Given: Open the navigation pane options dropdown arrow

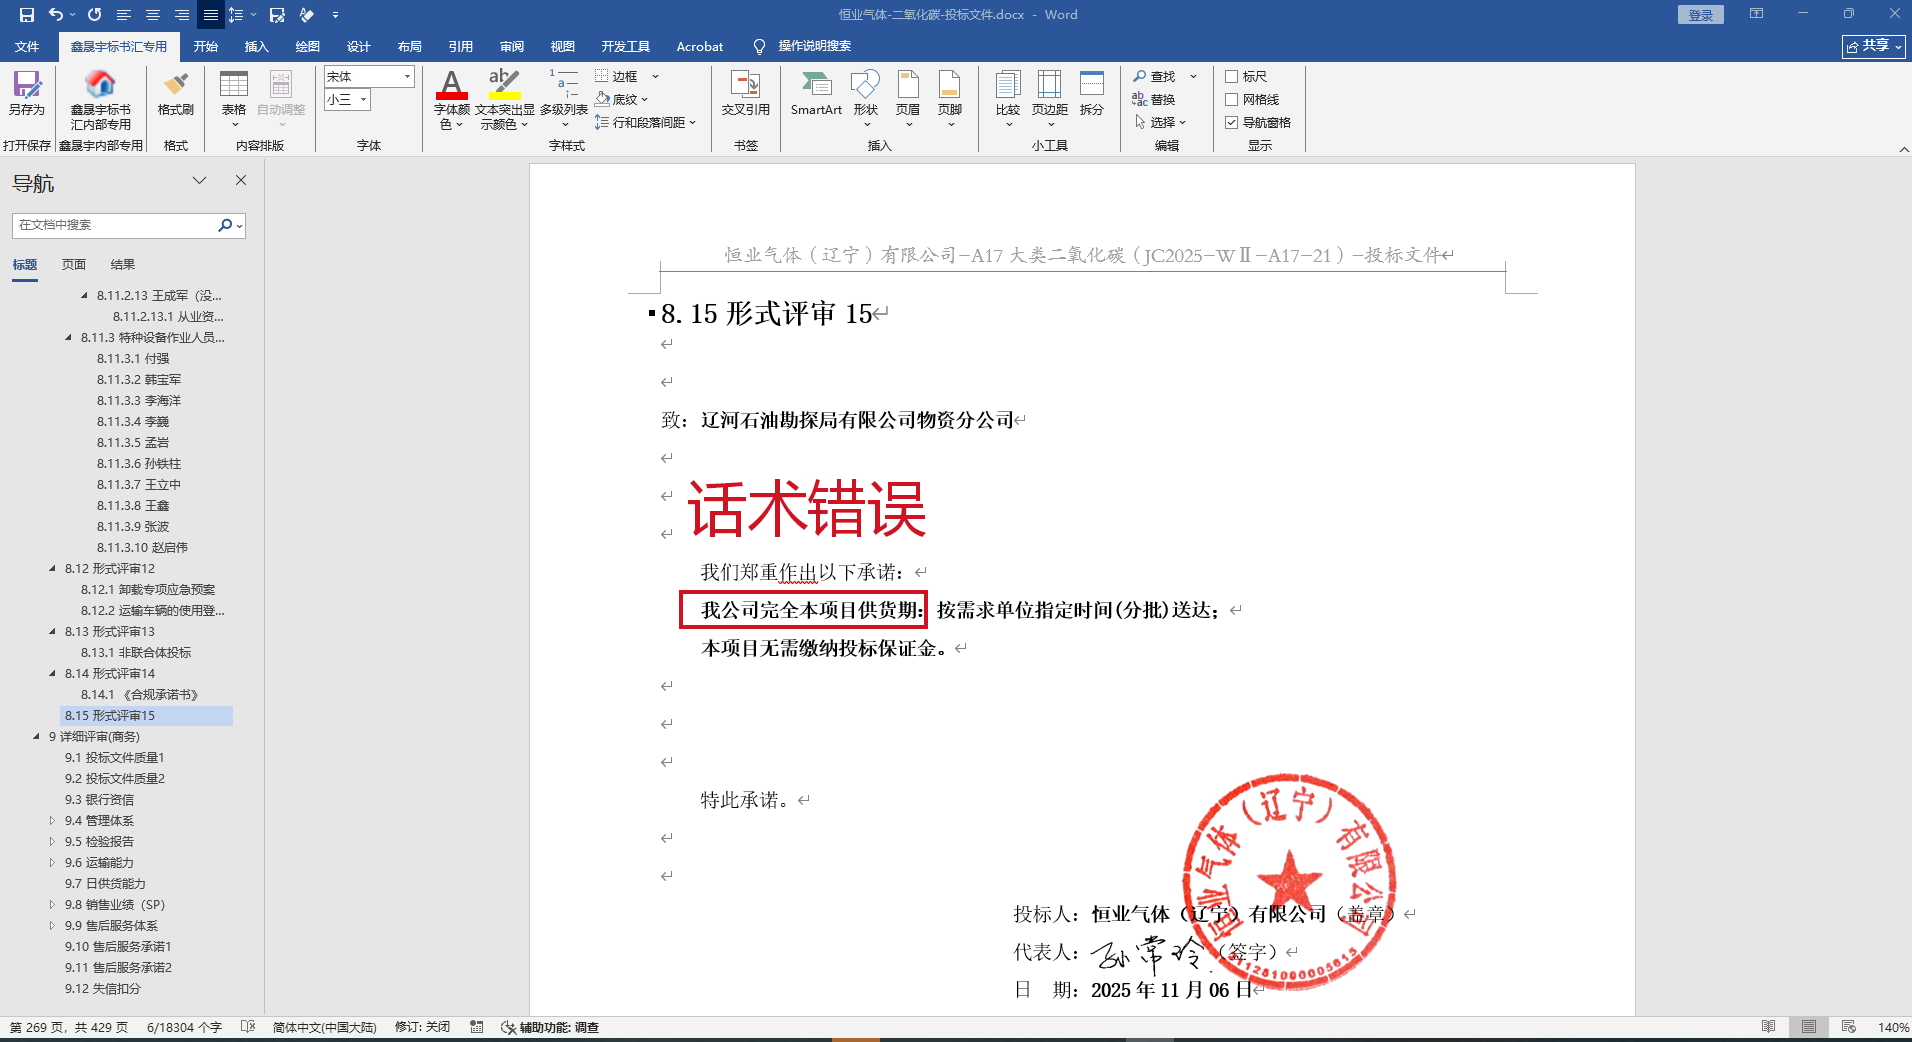Looking at the screenshot, I should tap(200, 180).
